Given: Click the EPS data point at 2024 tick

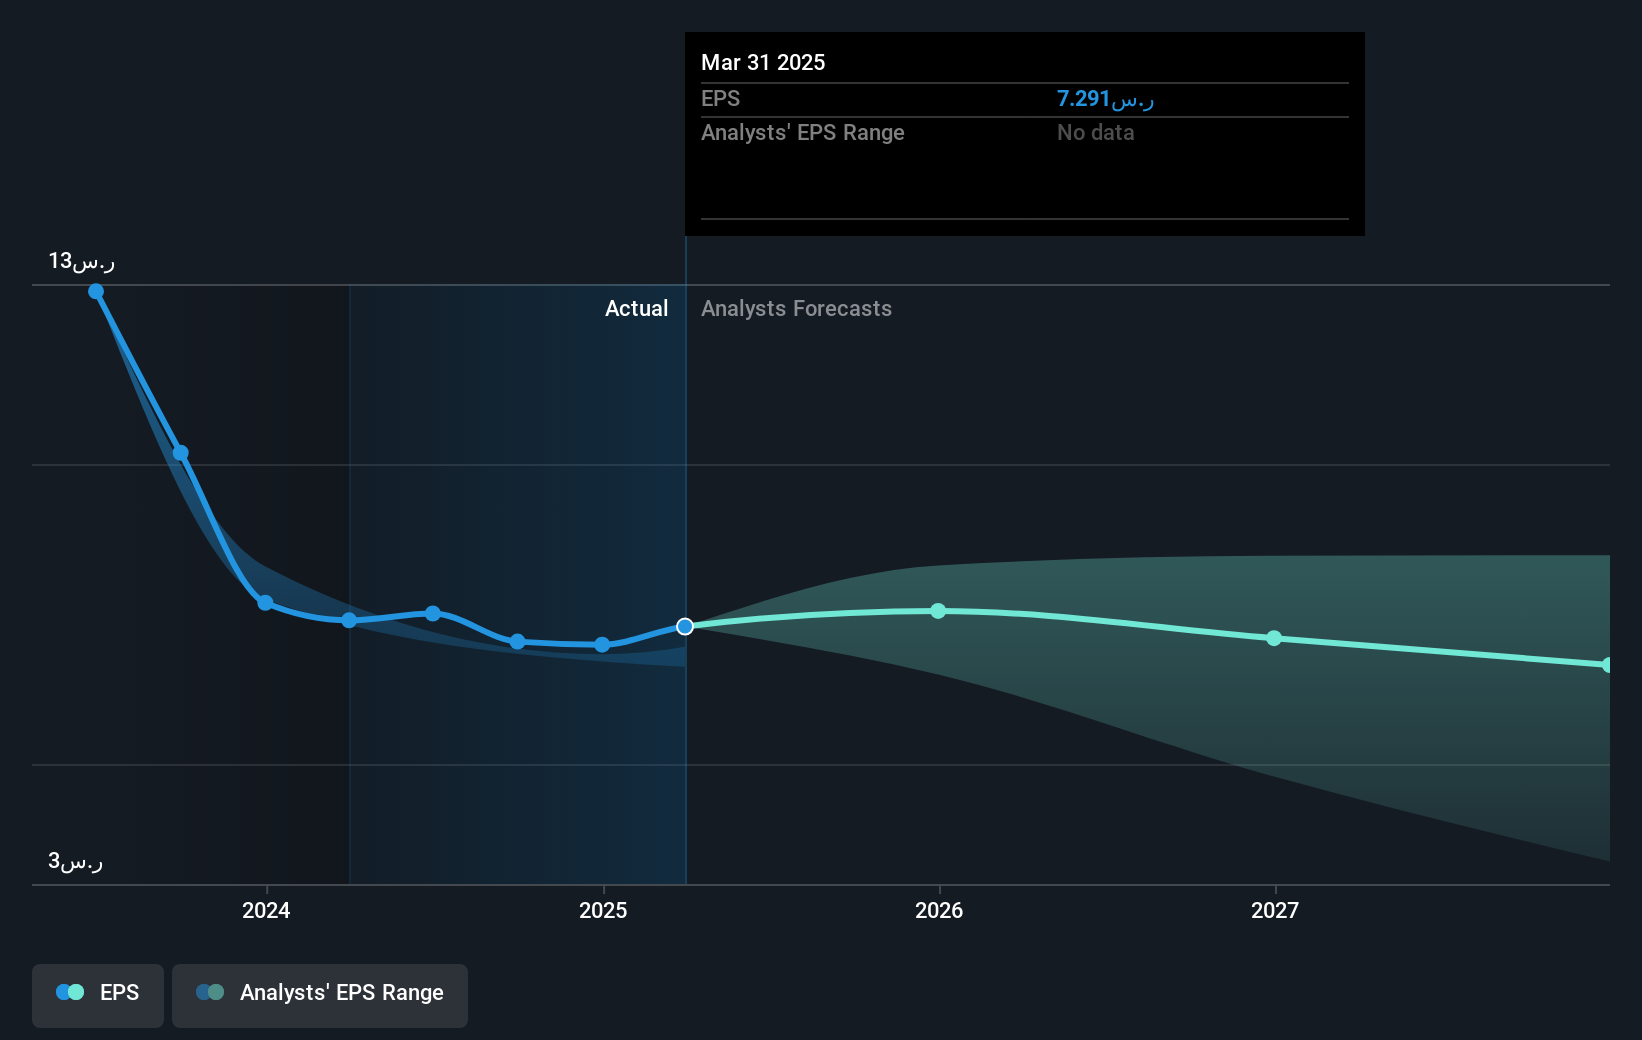Looking at the screenshot, I should pos(265,603).
